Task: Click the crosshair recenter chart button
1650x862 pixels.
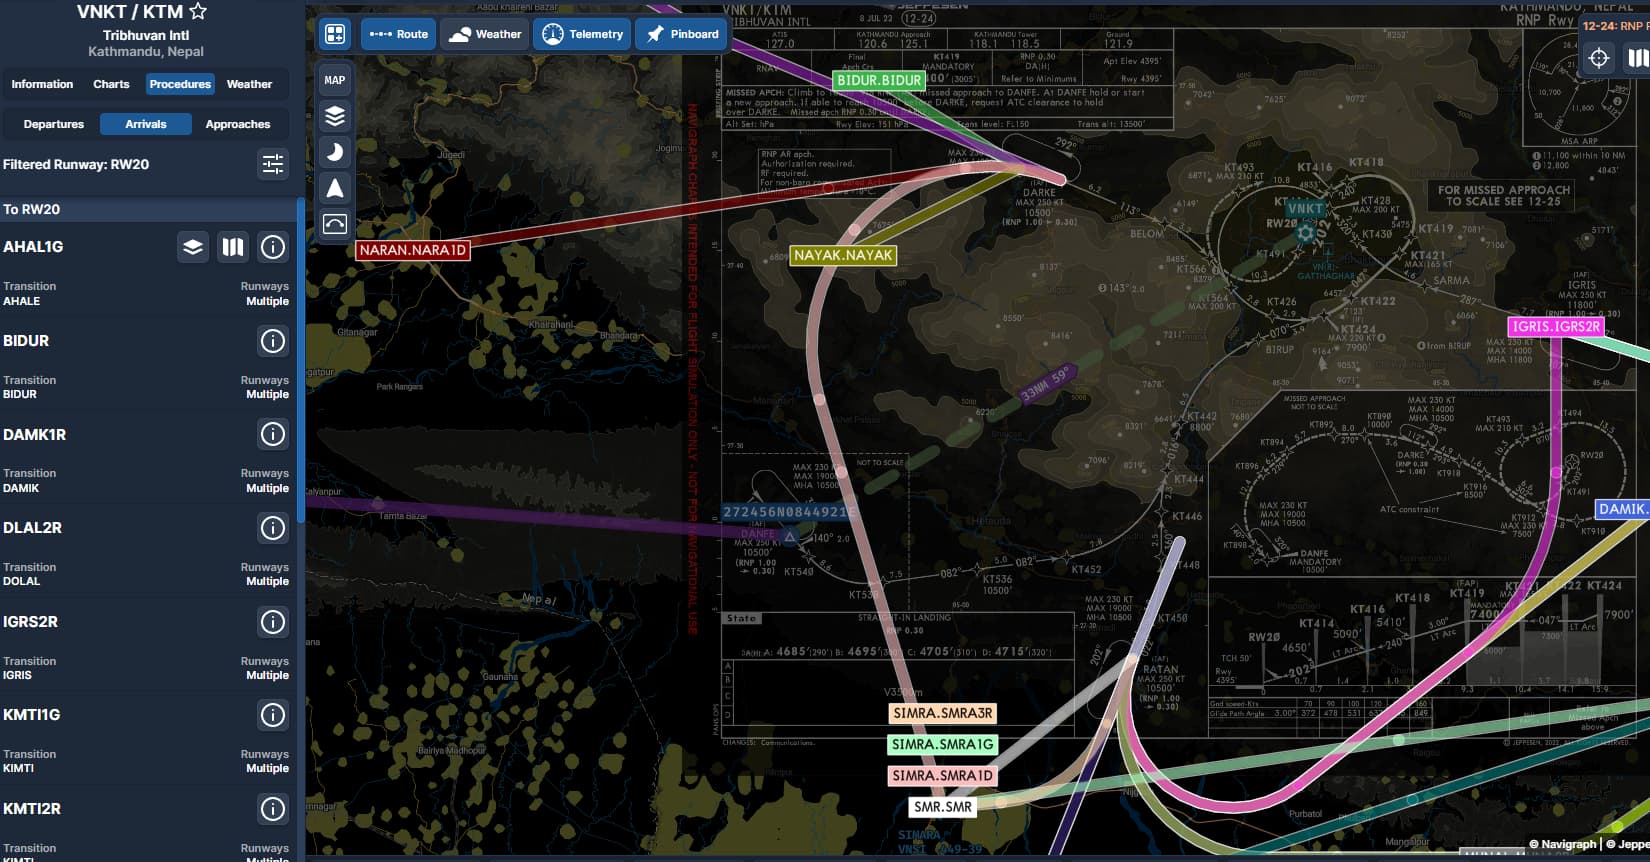Action: coord(1599,58)
